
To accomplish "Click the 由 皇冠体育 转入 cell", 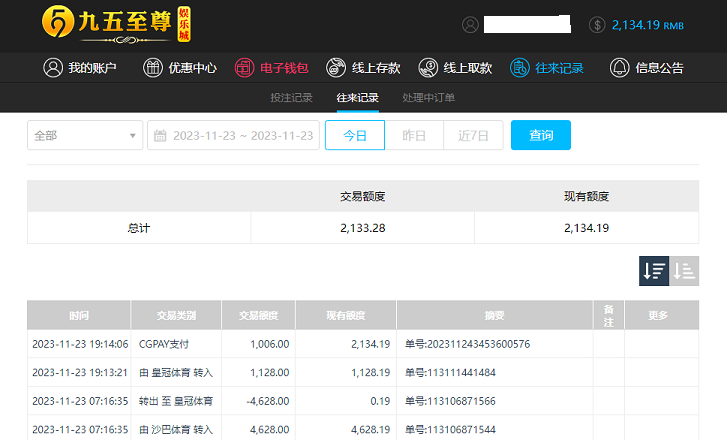I will point(176,372).
